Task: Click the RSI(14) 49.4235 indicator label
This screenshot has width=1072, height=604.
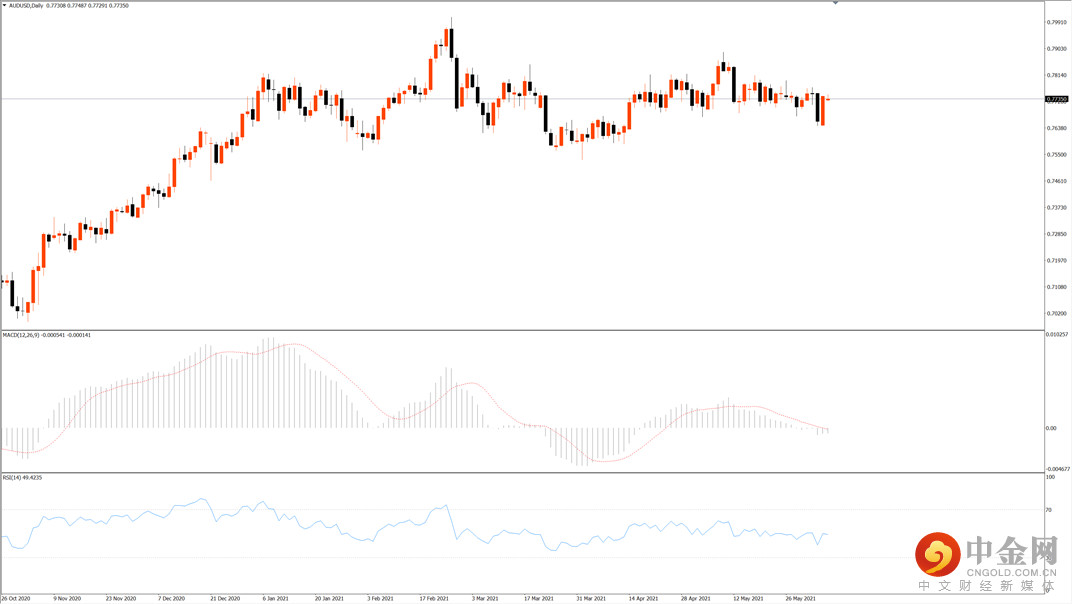Action: click(22, 477)
